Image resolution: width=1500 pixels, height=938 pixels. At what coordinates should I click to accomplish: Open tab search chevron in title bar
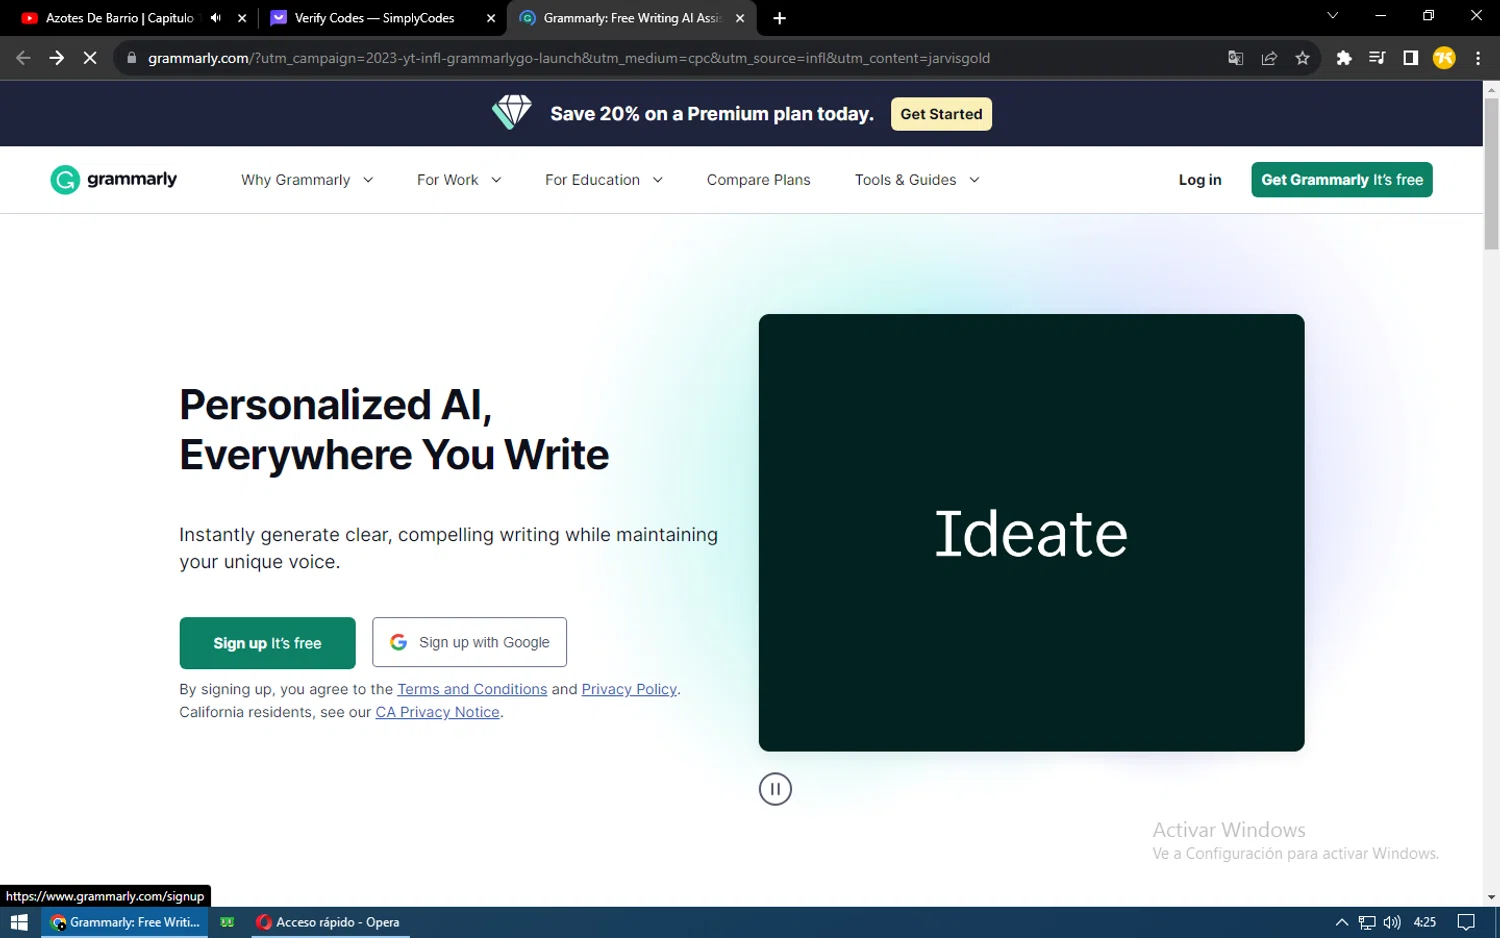1332,16
